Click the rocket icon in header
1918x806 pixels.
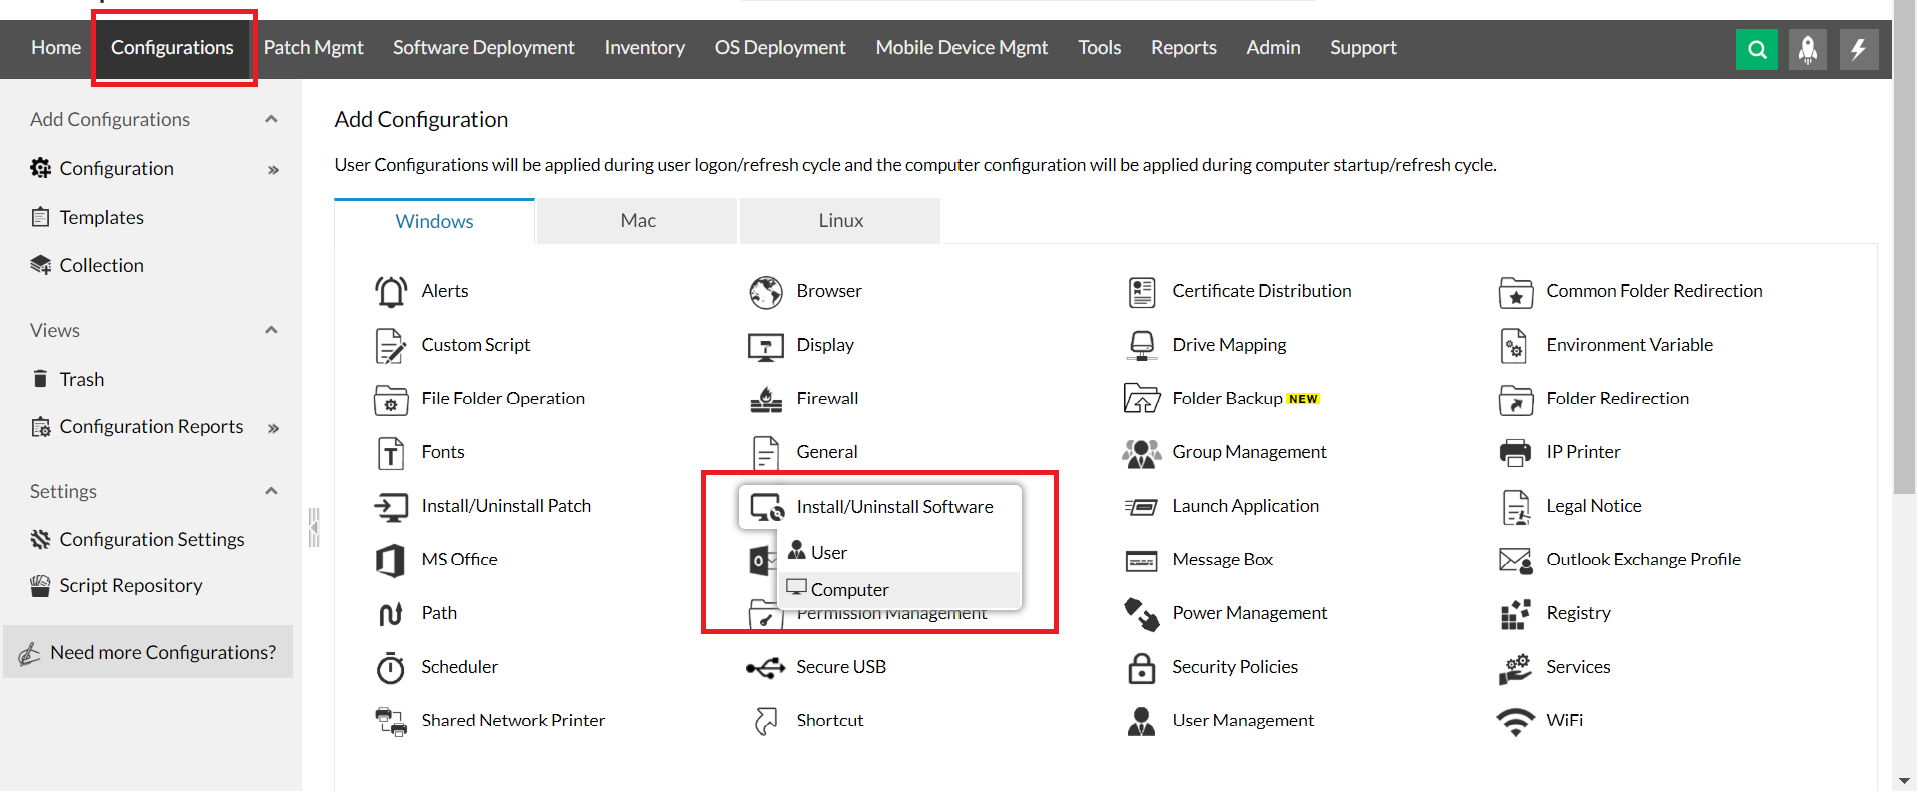(x=1807, y=49)
